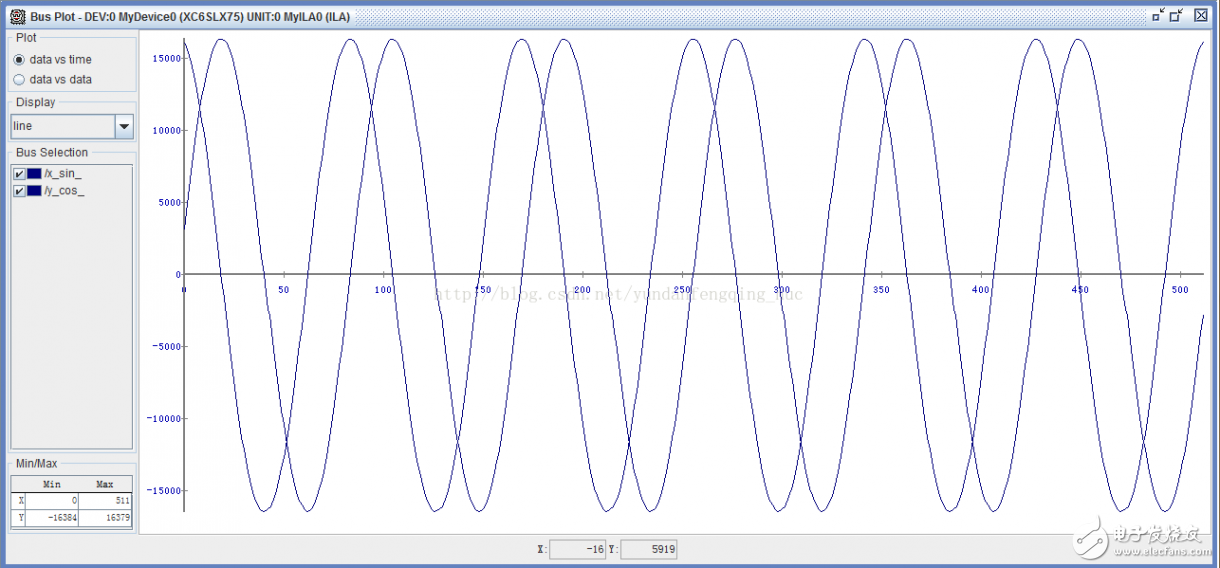The image size is (1220, 568).
Task: Click the /x_sin_ color swatch
Action: (35, 174)
